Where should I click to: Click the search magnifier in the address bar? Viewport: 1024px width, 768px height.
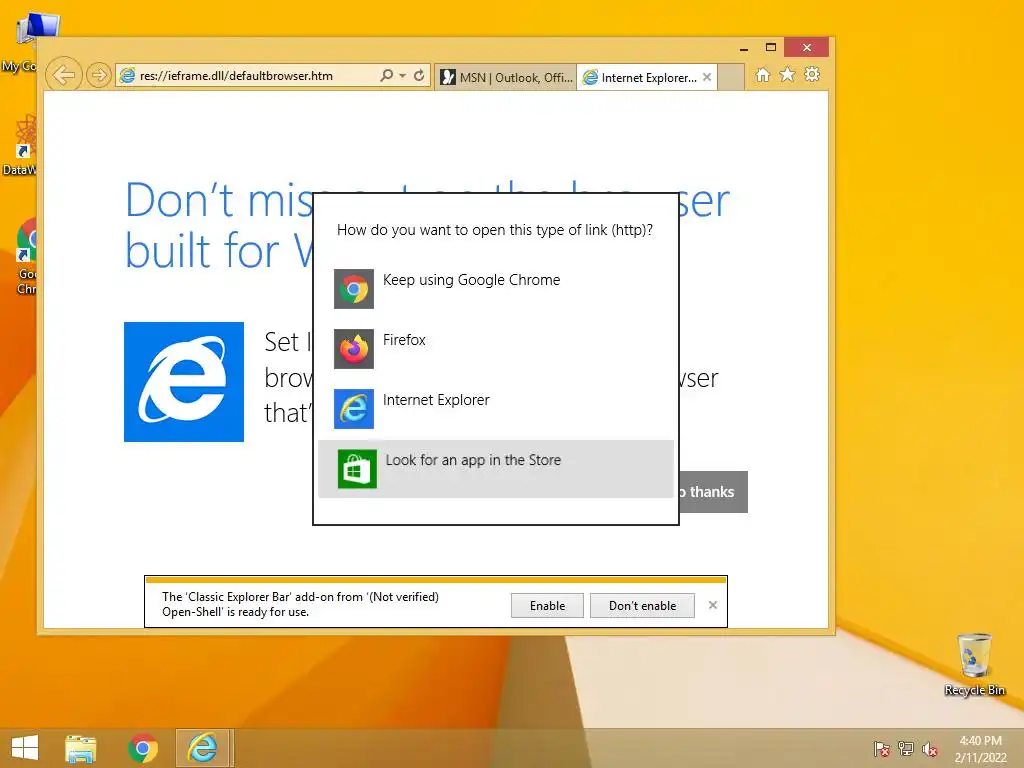pos(387,76)
